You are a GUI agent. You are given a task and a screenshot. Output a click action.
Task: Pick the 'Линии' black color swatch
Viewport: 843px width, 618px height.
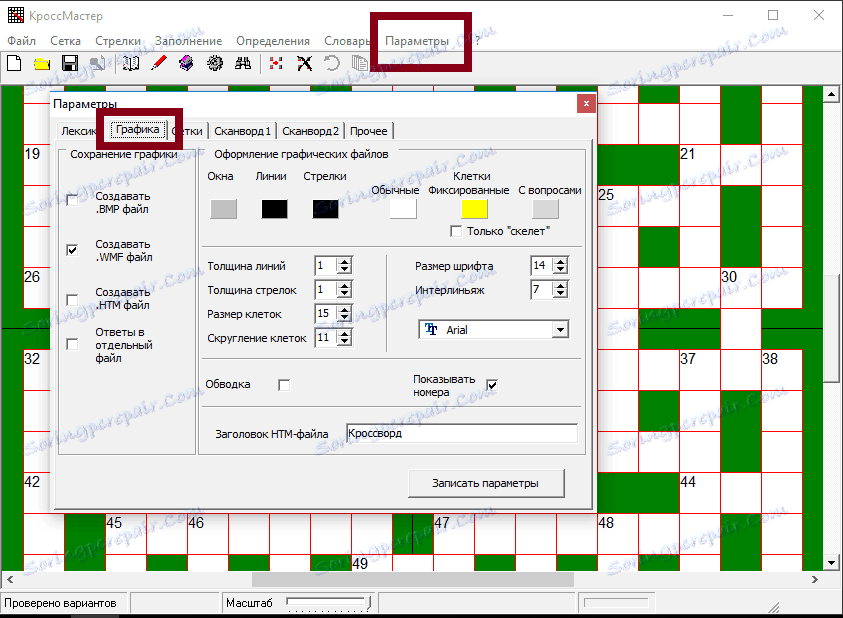(x=275, y=209)
